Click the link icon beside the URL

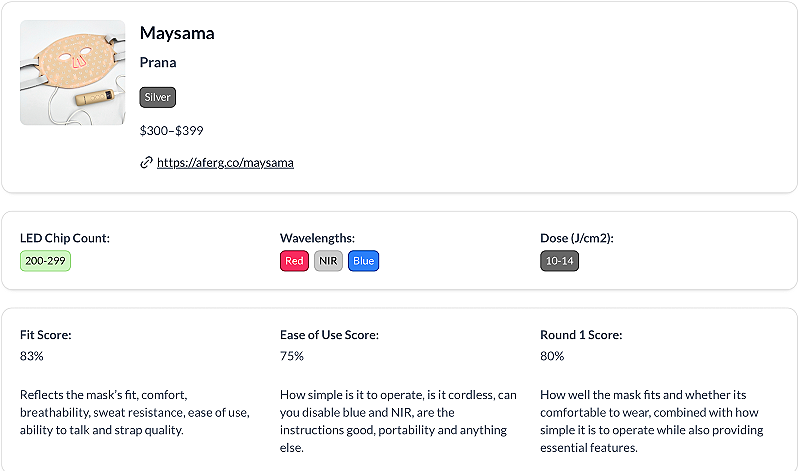click(146, 162)
